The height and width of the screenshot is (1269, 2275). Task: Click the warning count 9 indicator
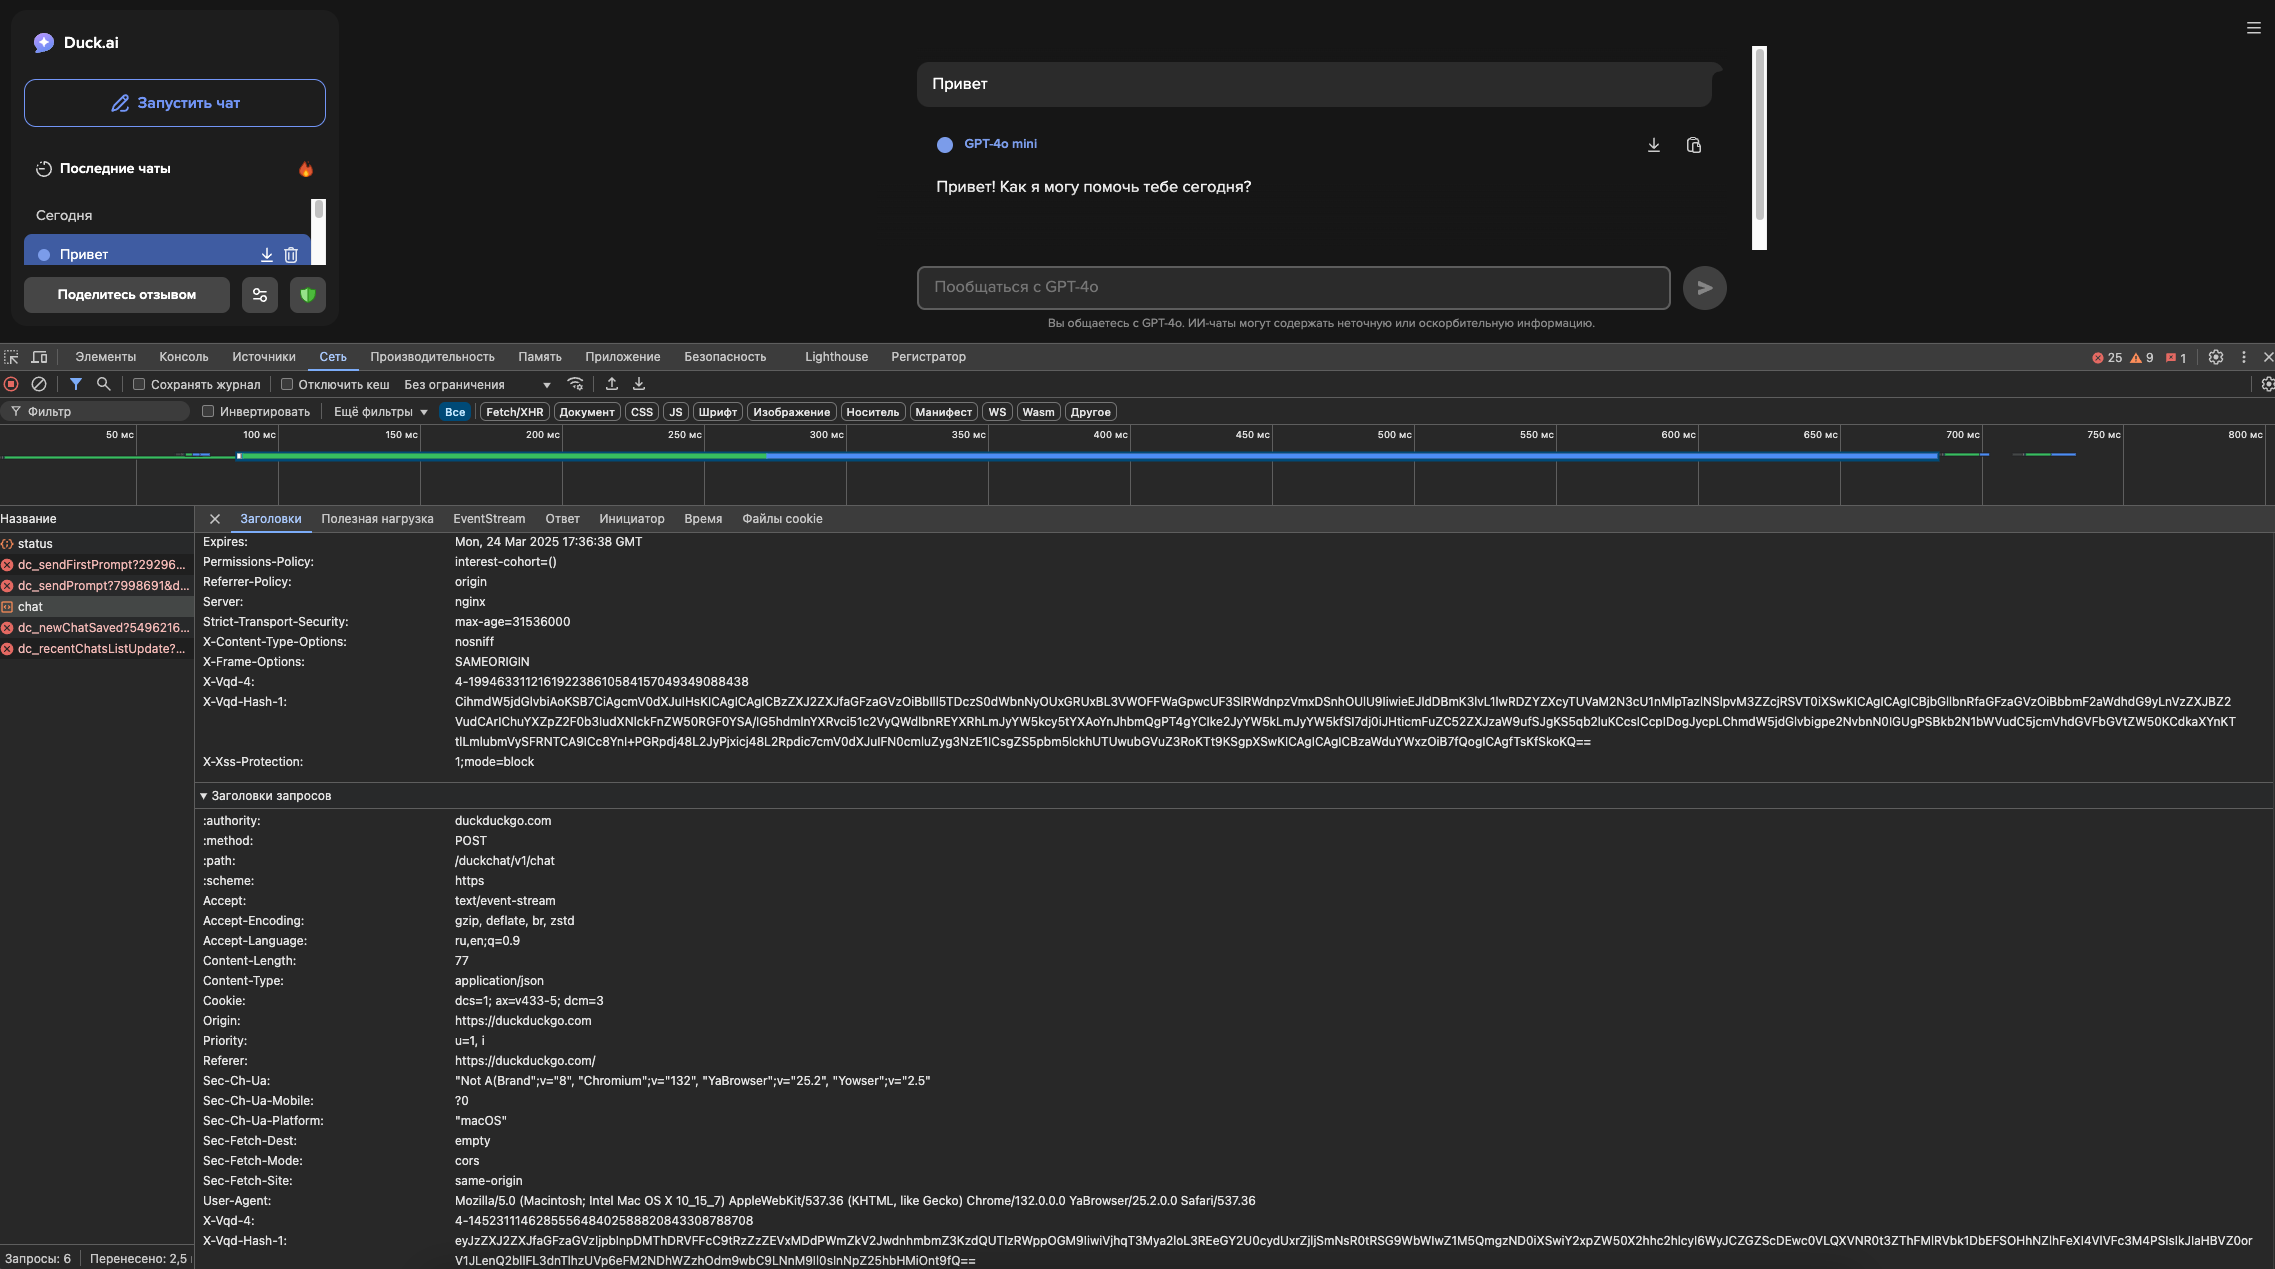click(x=2142, y=358)
